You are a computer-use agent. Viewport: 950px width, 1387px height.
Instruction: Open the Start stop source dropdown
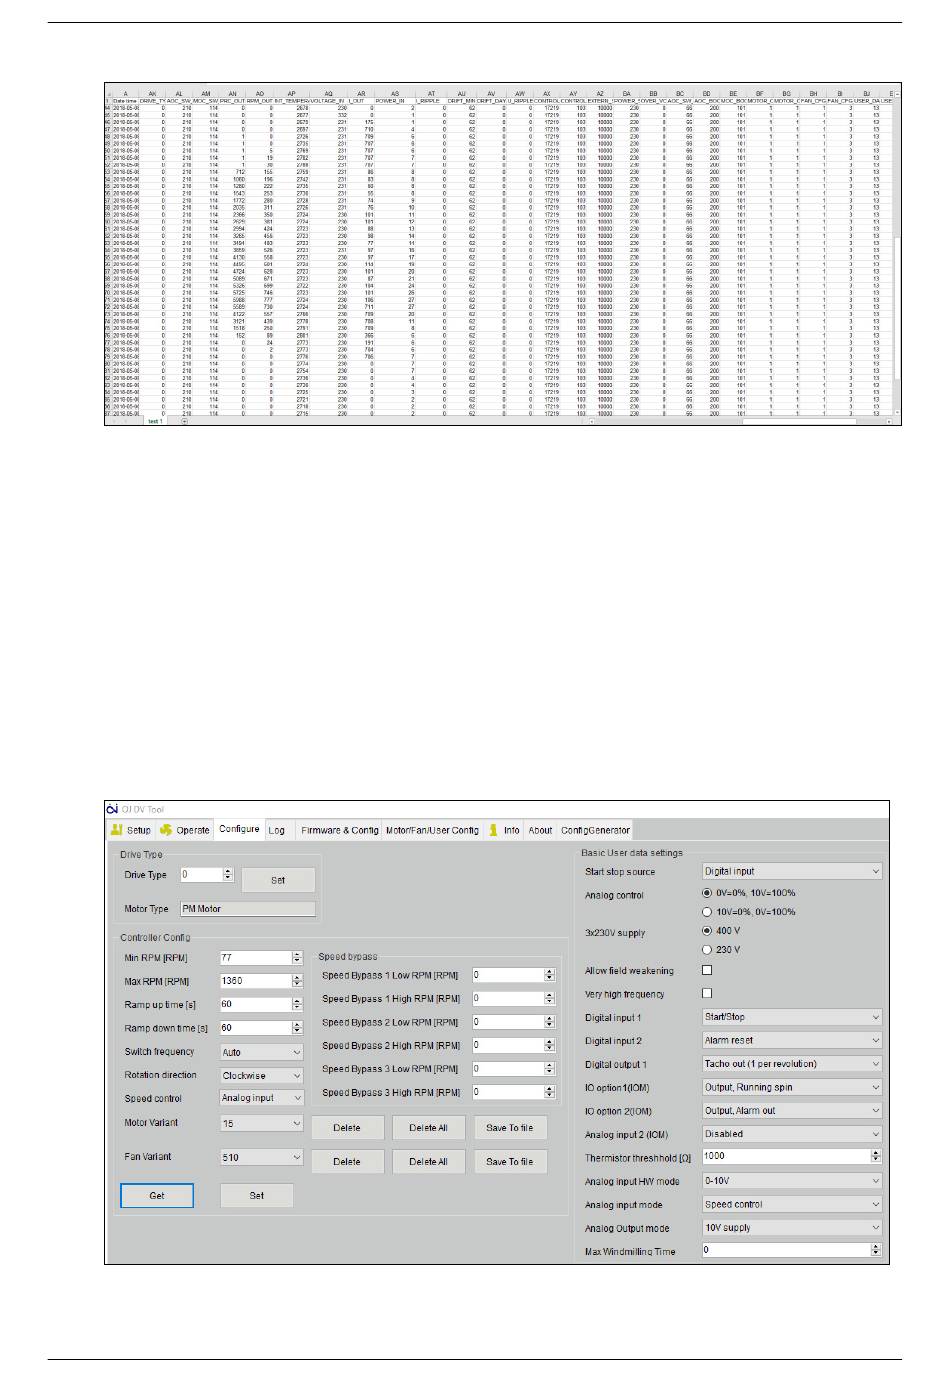coord(792,871)
